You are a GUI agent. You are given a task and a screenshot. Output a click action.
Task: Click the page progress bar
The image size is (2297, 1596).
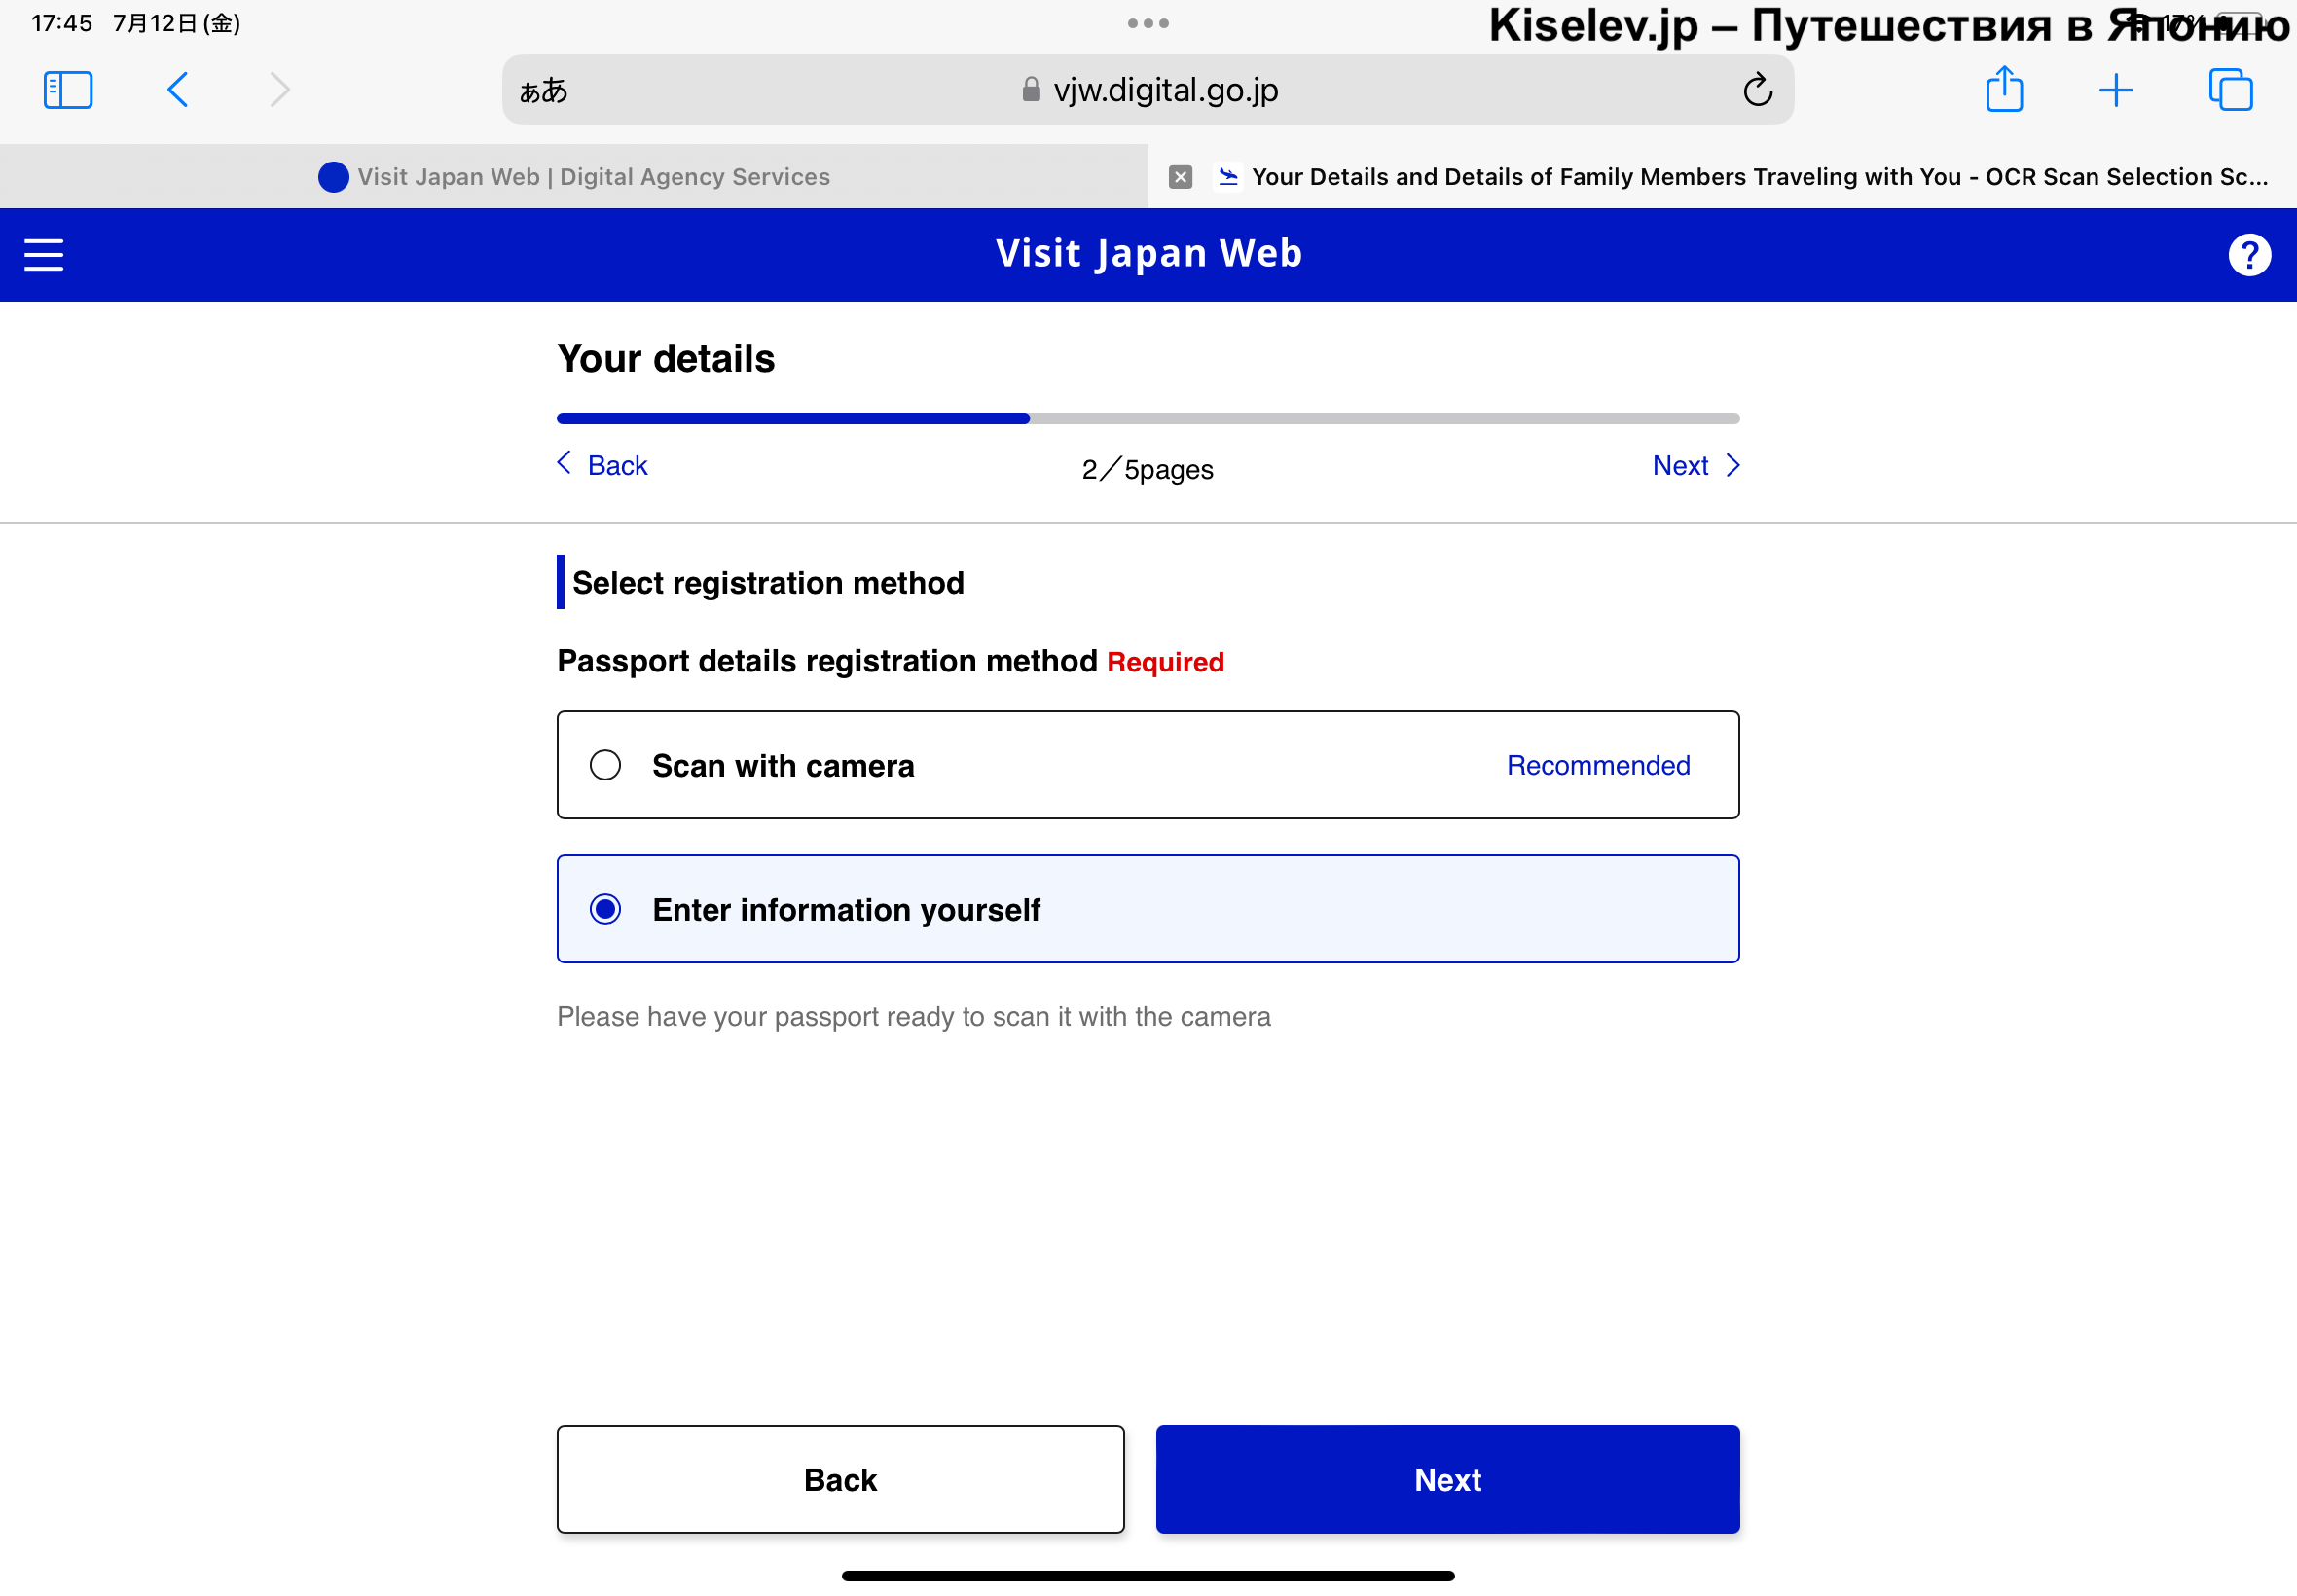tap(1147, 418)
